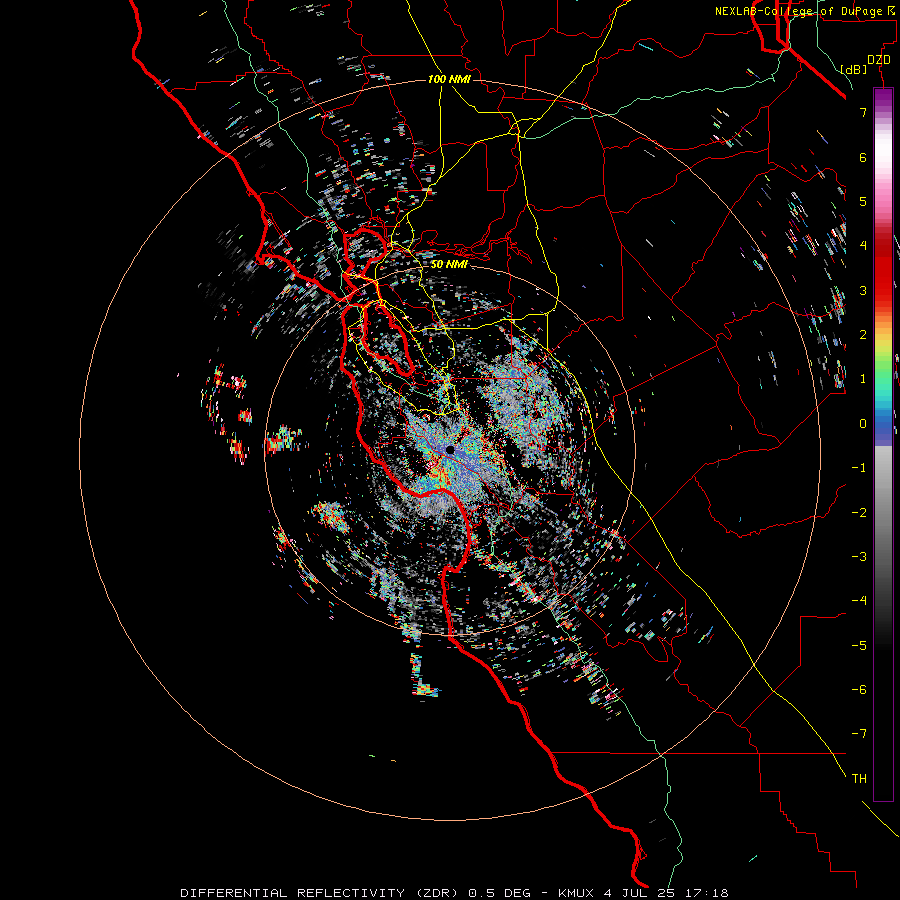Click the "KMUX" station ID in caption
900x900 pixels.
pos(576,893)
